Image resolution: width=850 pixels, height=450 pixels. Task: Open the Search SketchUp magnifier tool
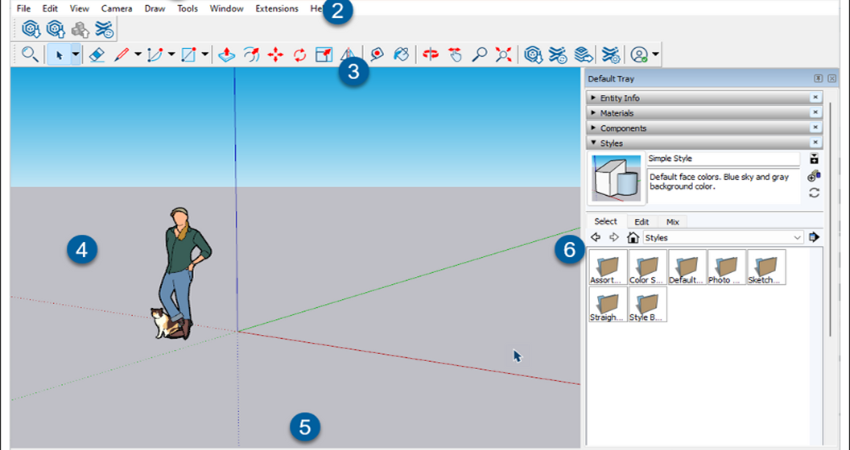[x=29, y=54]
